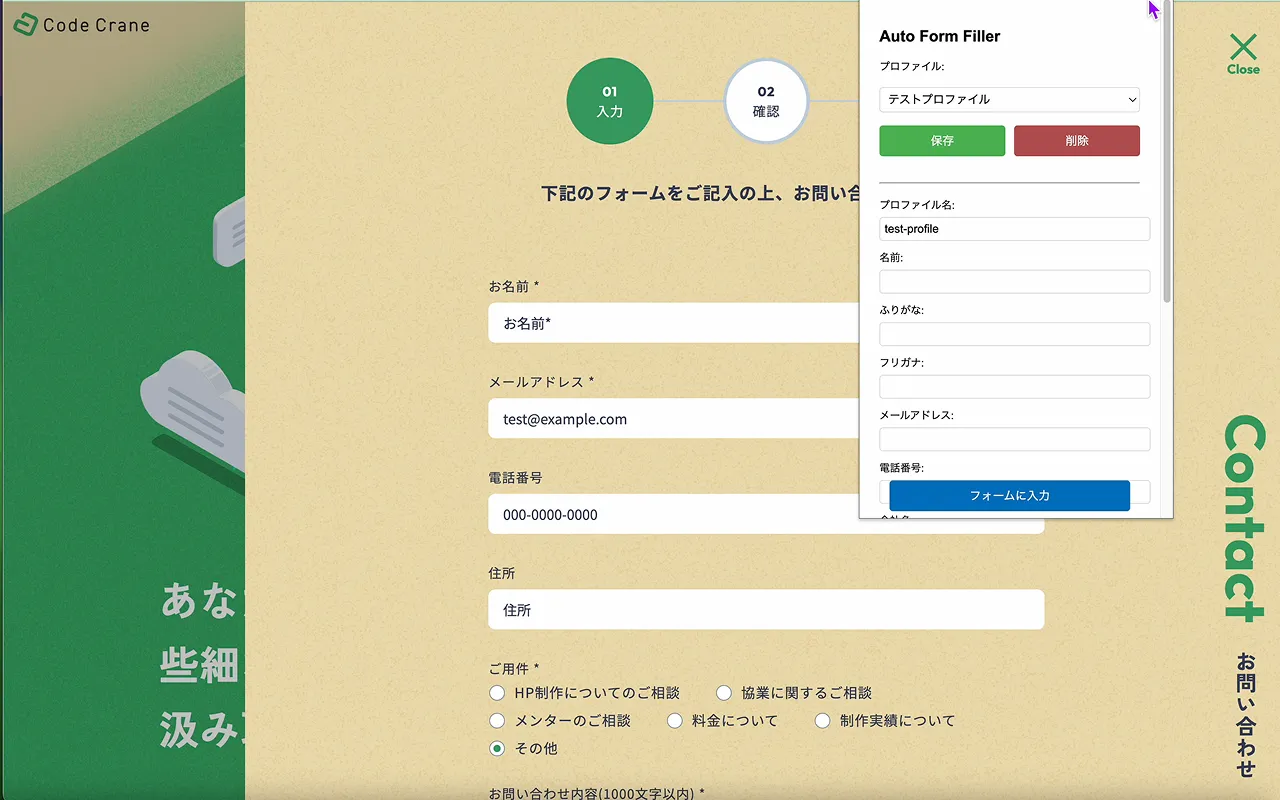Viewport: 1280px width, 800px height.
Task: Select 協業に関するご相談 radio button
Action: (x=725, y=693)
